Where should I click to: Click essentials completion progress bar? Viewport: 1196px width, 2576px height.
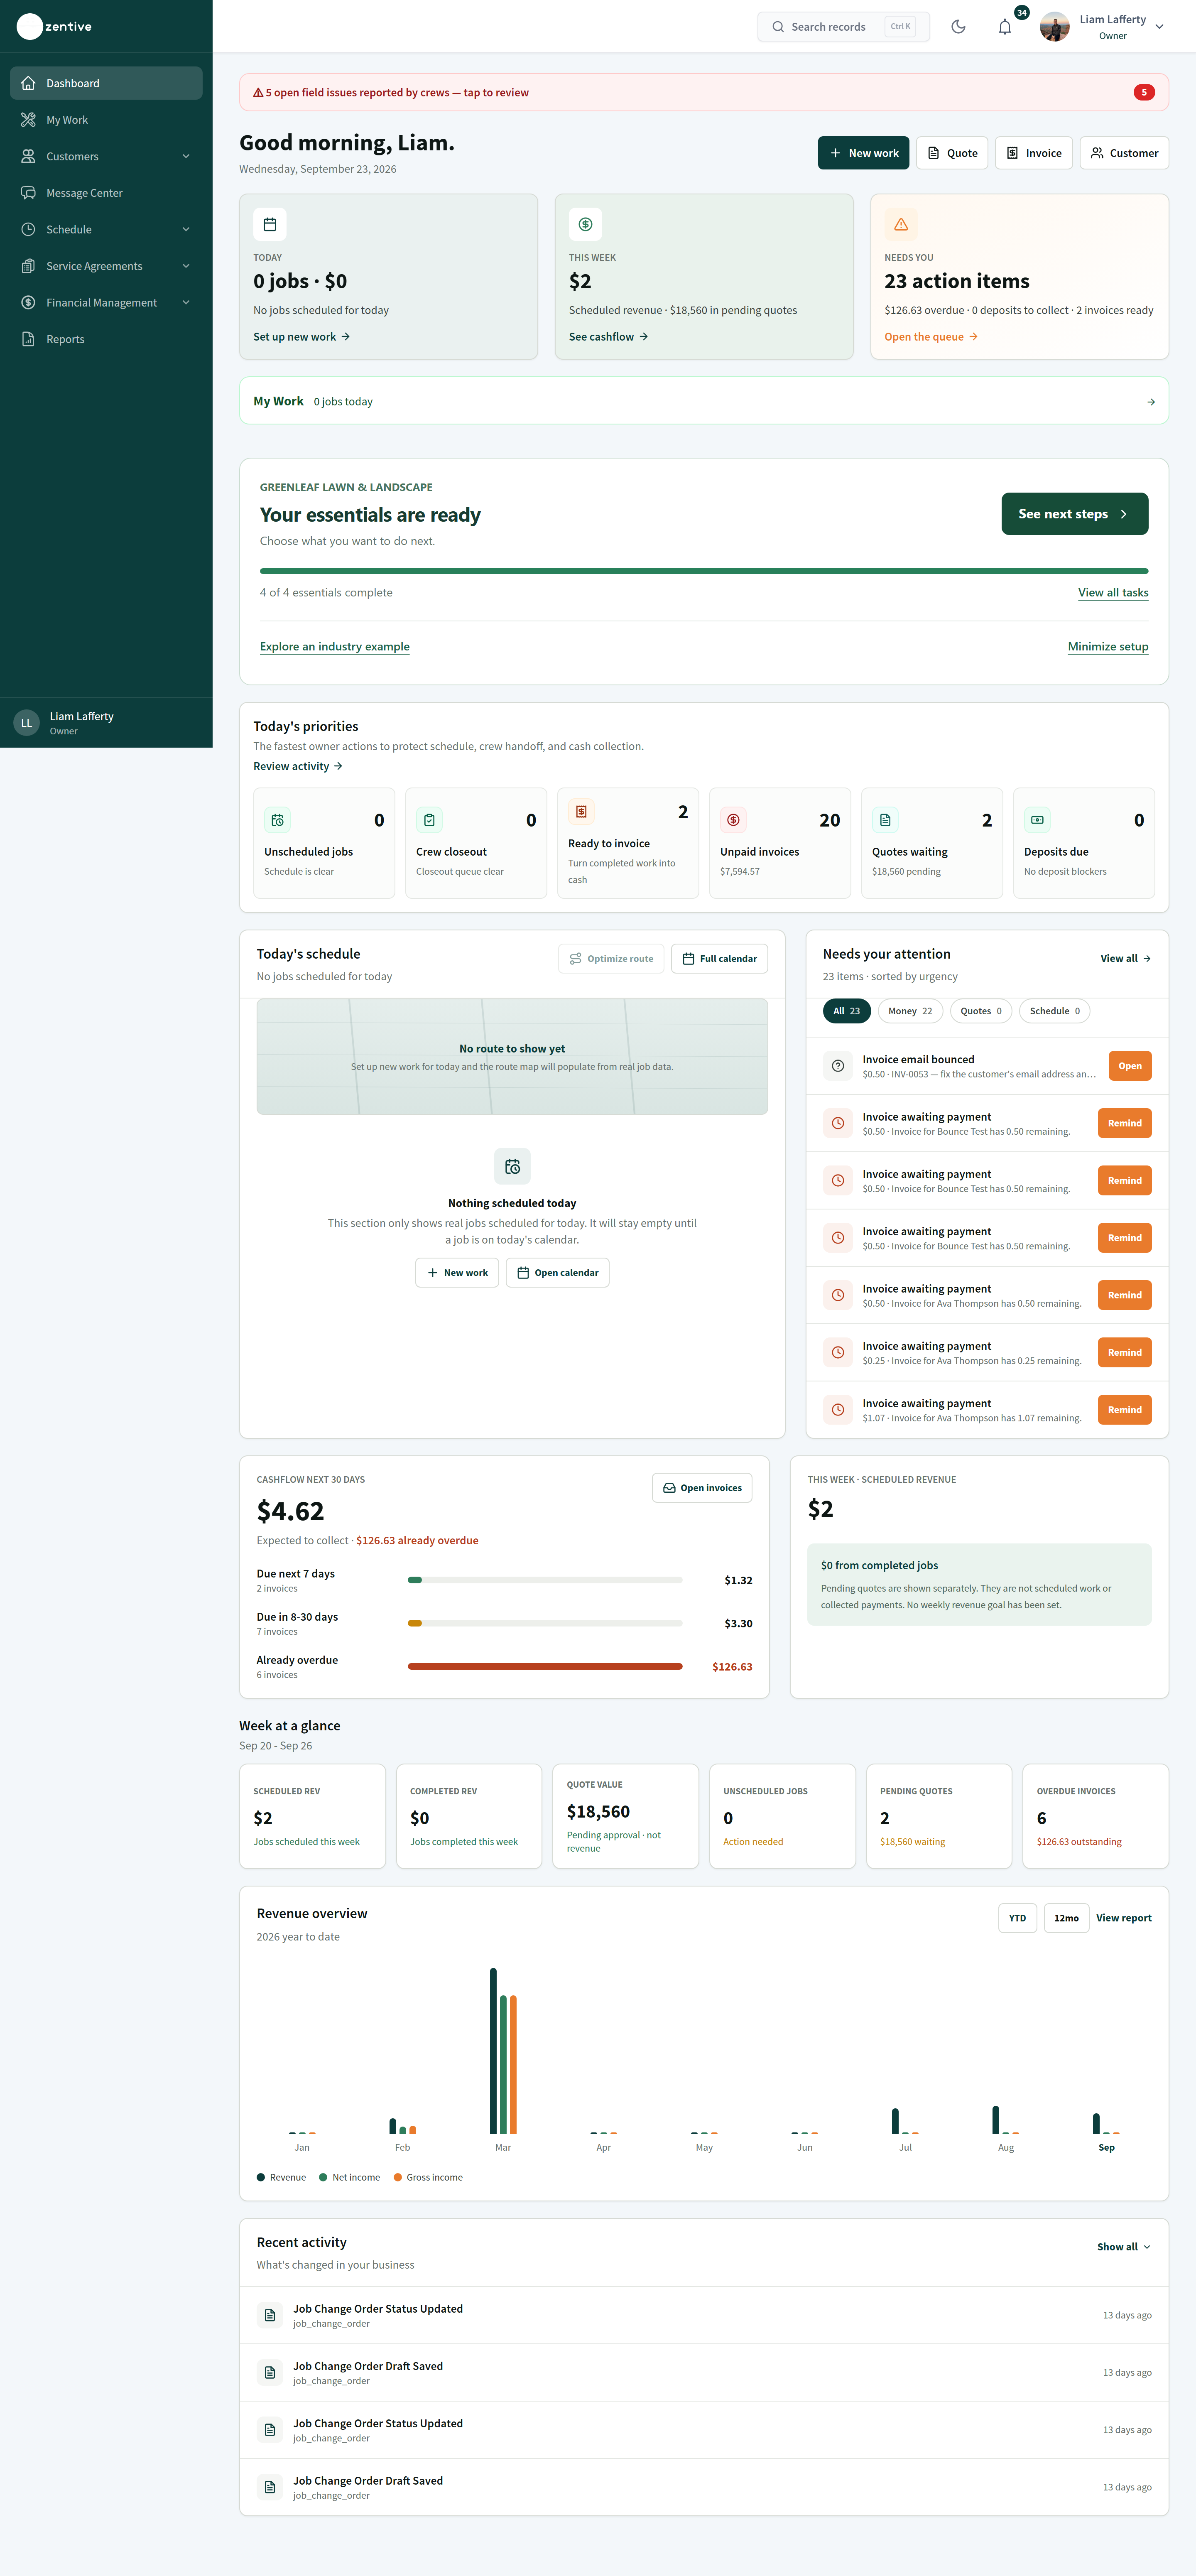point(704,571)
